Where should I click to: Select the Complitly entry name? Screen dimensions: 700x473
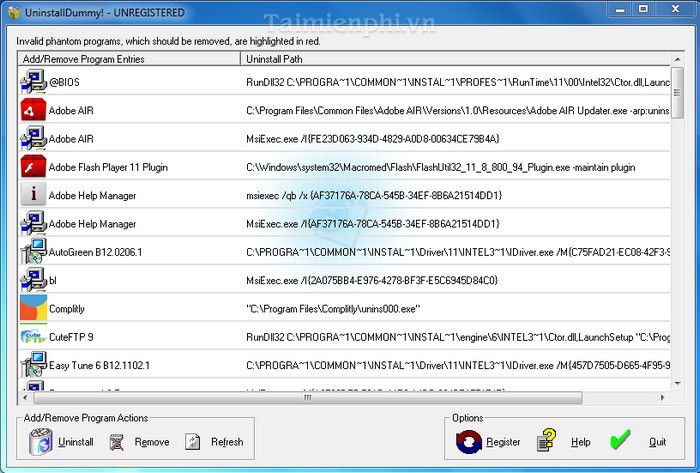pos(67,309)
